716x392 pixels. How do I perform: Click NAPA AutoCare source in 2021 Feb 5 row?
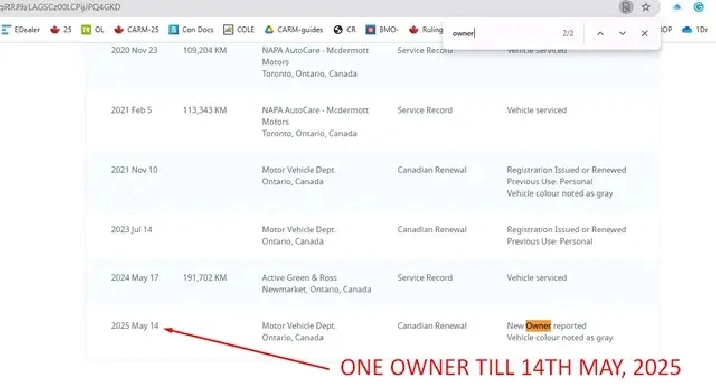[x=315, y=116]
